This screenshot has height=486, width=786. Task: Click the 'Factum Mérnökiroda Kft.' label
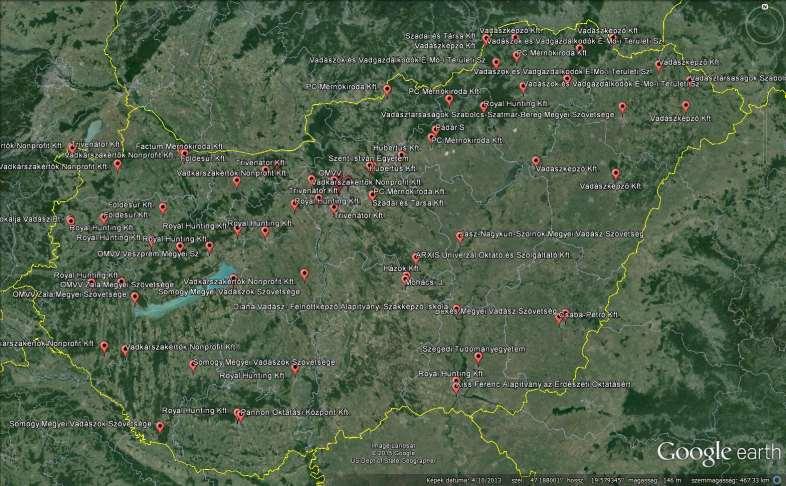(x=179, y=146)
